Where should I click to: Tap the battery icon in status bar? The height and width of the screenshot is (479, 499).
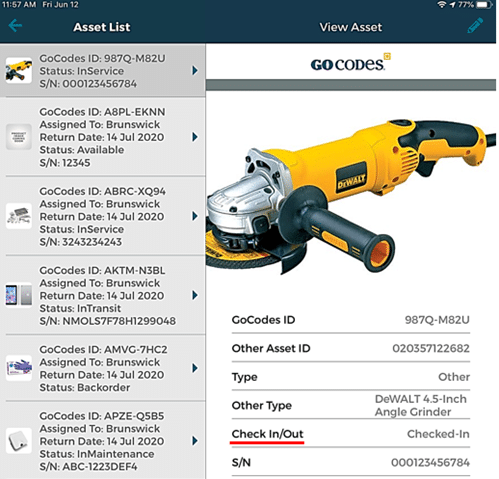coord(485,5)
